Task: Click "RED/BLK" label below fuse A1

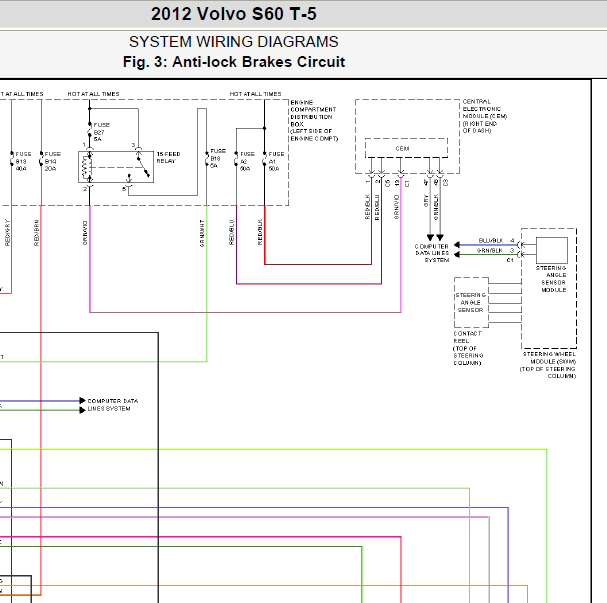Action: pos(260,232)
